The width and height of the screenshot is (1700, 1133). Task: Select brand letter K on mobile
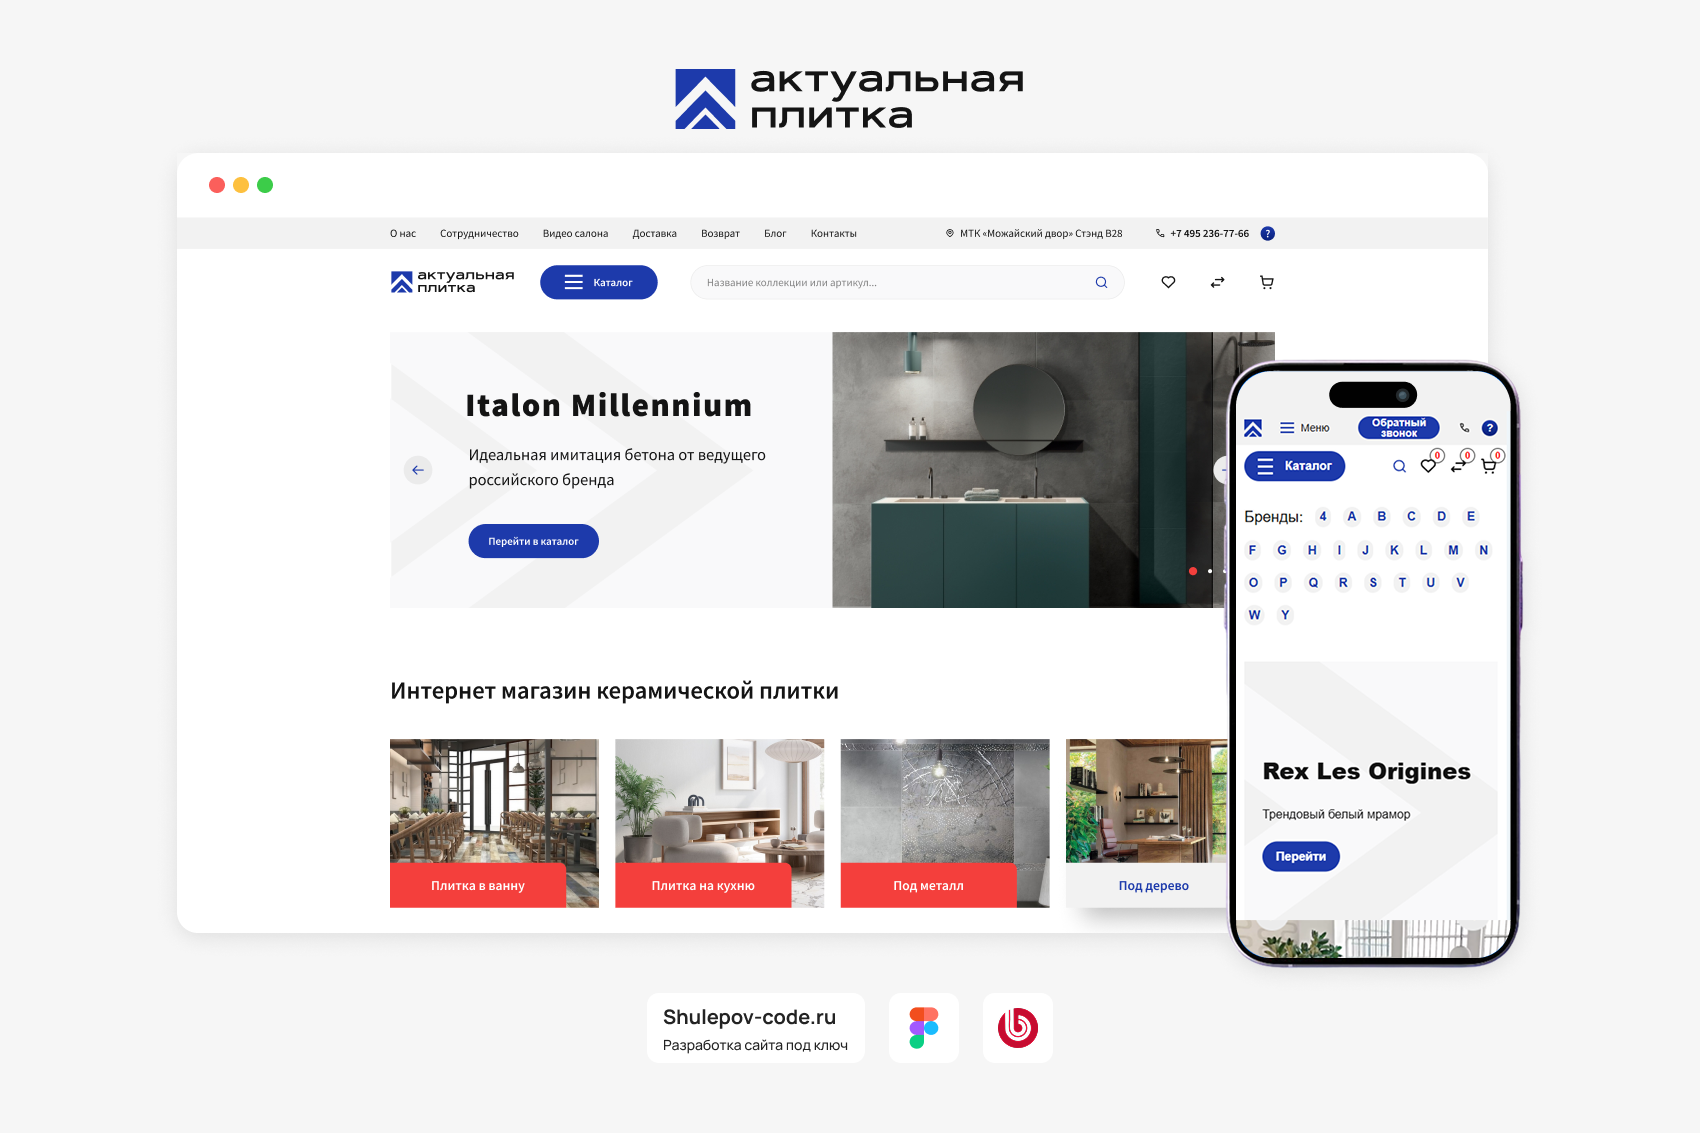point(1394,550)
